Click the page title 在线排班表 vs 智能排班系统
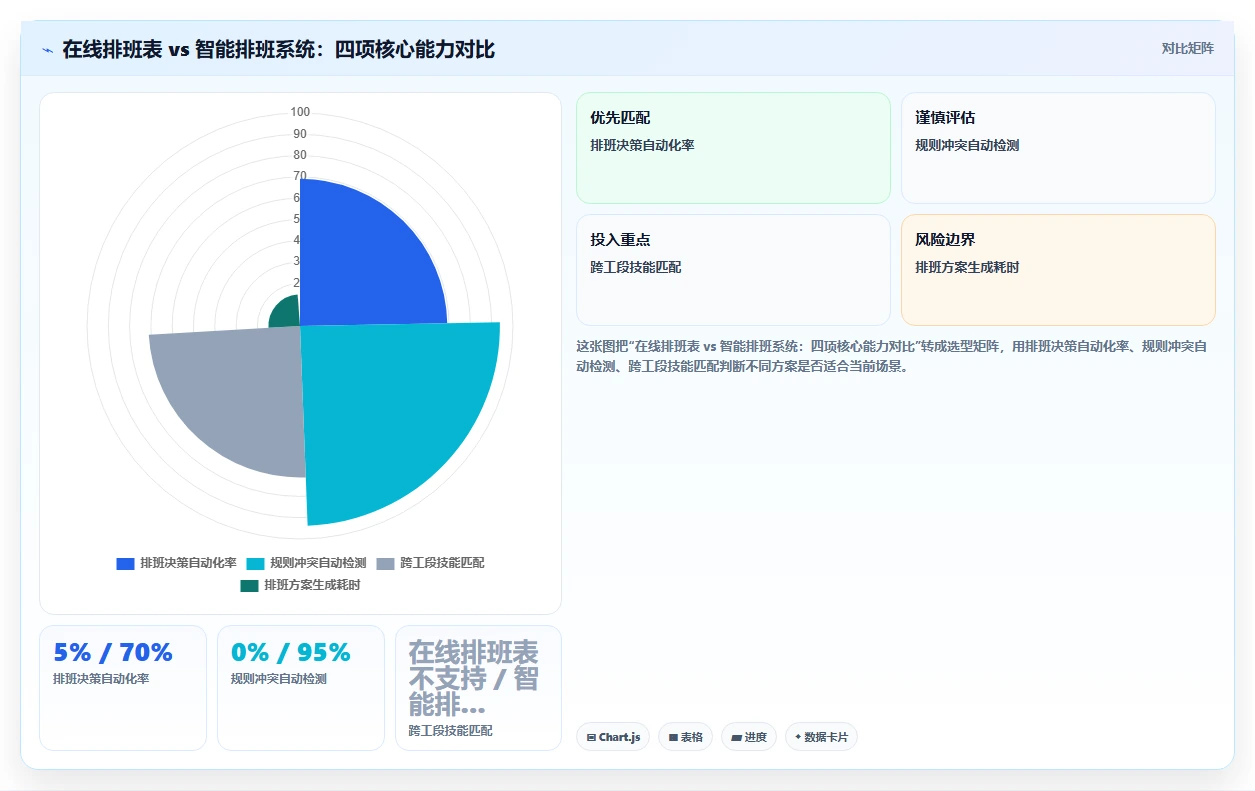 coord(279,49)
